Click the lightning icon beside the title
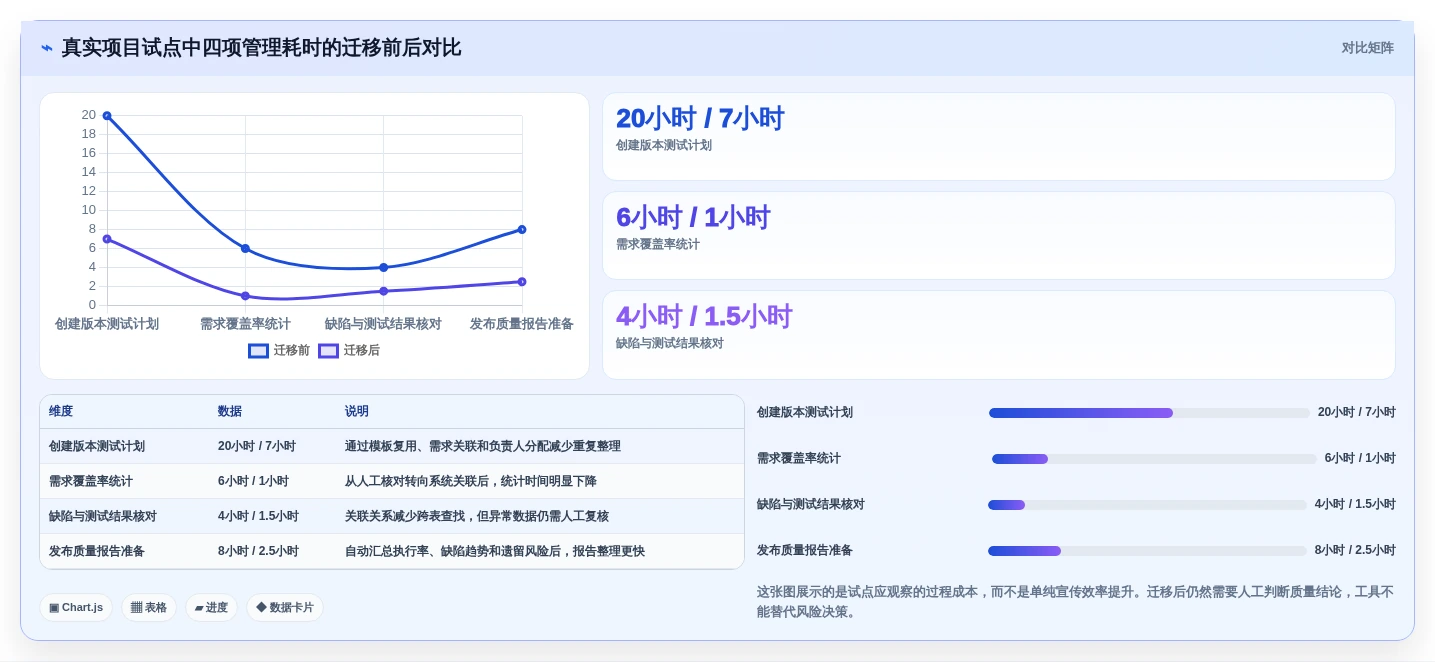This screenshot has width=1435, height=662. coord(47,48)
